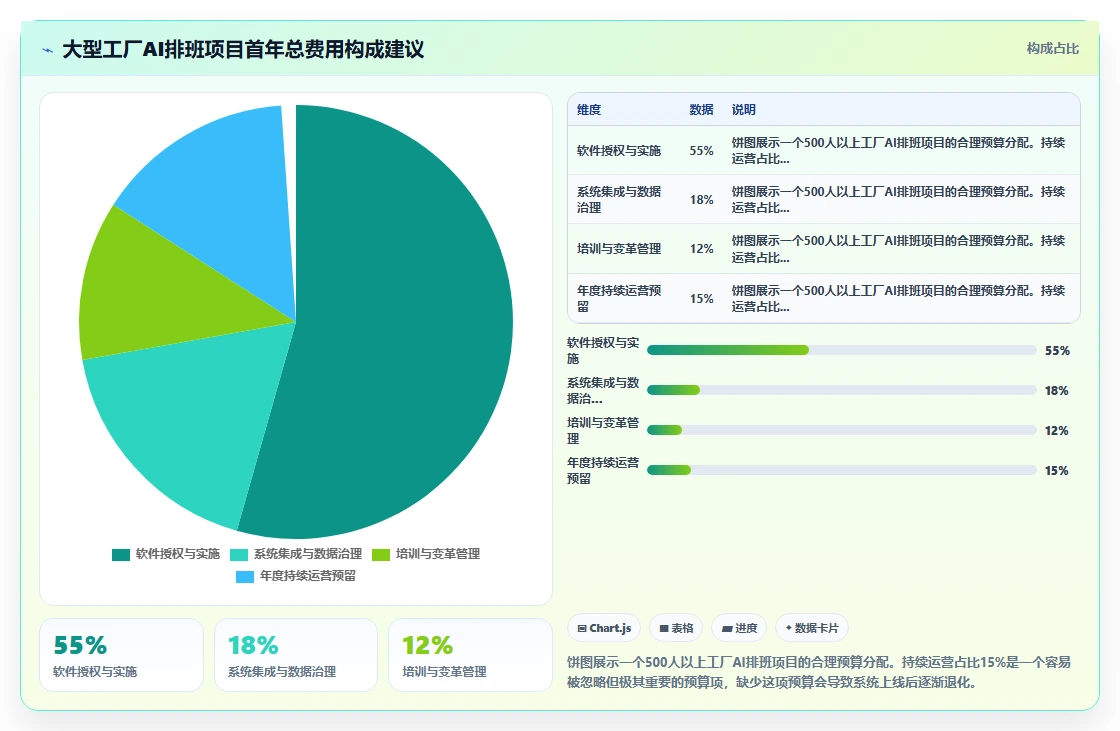Viewport: 1120px width, 731px height.
Task: Click the 系统集成与数据治... progress bar
Action: point(841,390)
